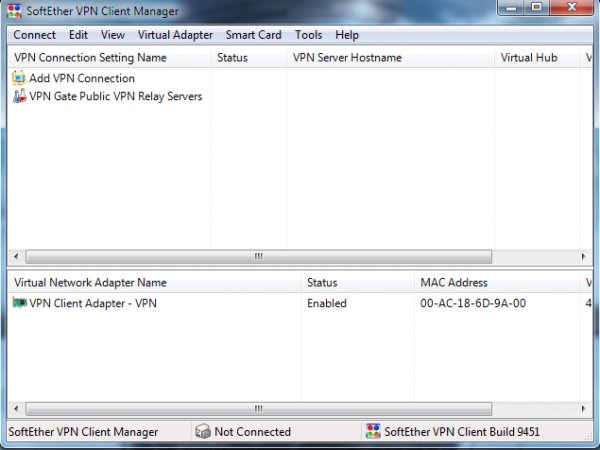Open the Help menu
Image resolution: width=600 pixels, height=450 pixels.
pyautogui.click(x=347, y=35)
